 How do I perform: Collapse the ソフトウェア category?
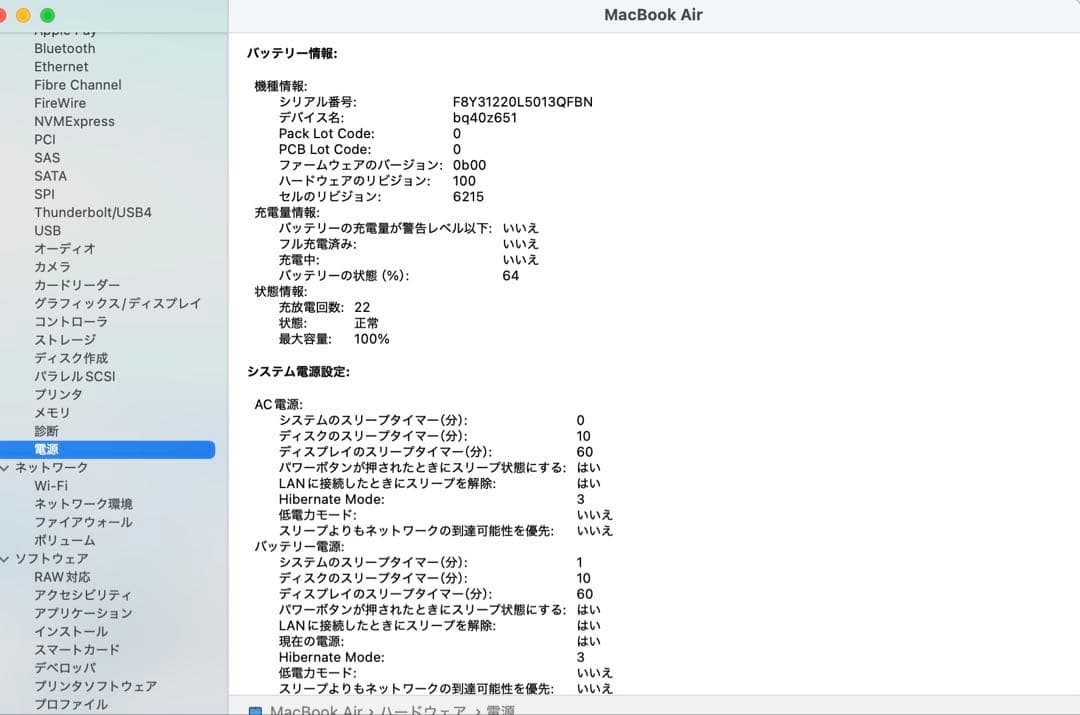coord(7,558)
